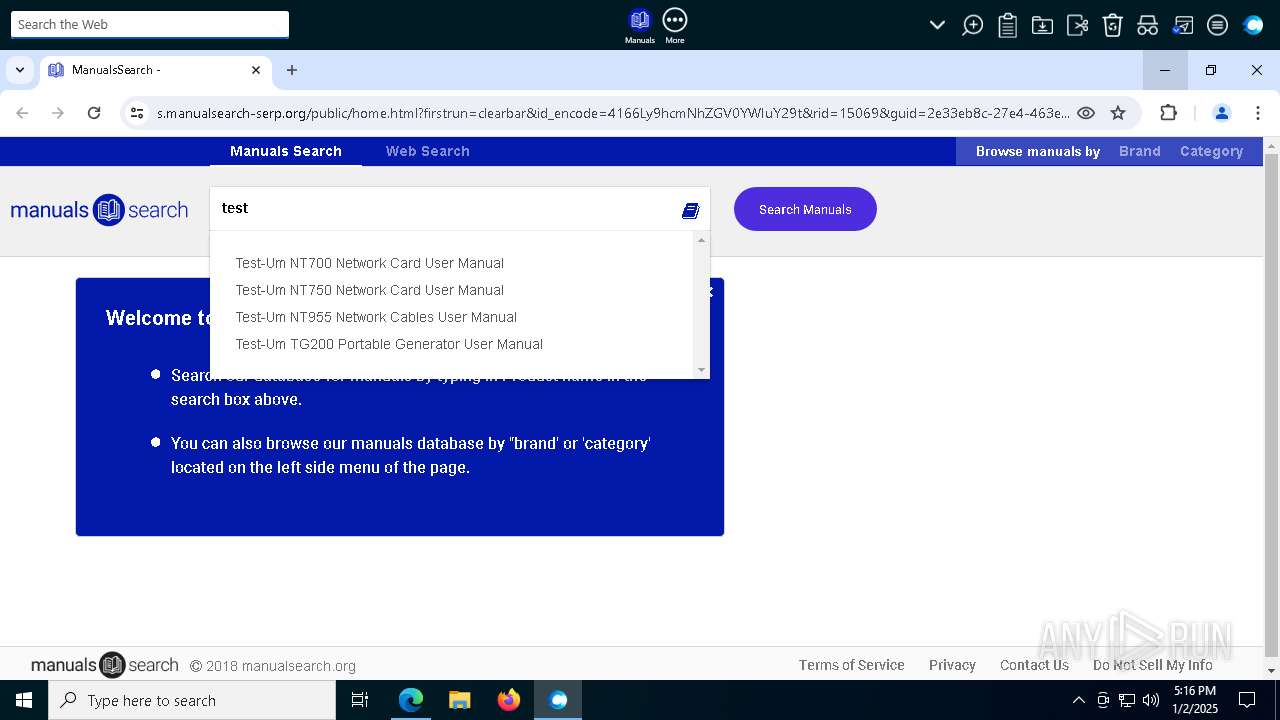This screenshot has height=720, width=1280.
Task: Click the paper-plane send window icon
Action: pyautogui.click(x=1182, y=25)
